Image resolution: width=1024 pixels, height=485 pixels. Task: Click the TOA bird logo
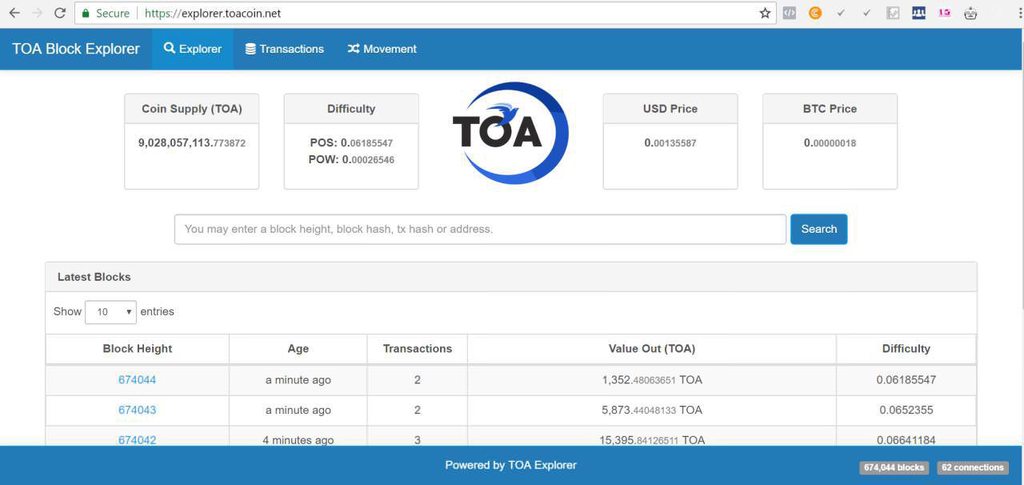pos(510,133)
